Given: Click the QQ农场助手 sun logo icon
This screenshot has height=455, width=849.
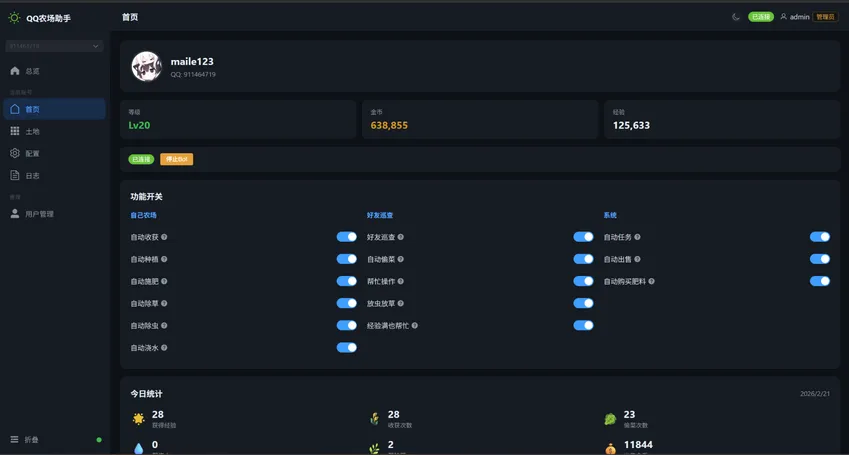Looking at the screenshot, I should [14, 18].
